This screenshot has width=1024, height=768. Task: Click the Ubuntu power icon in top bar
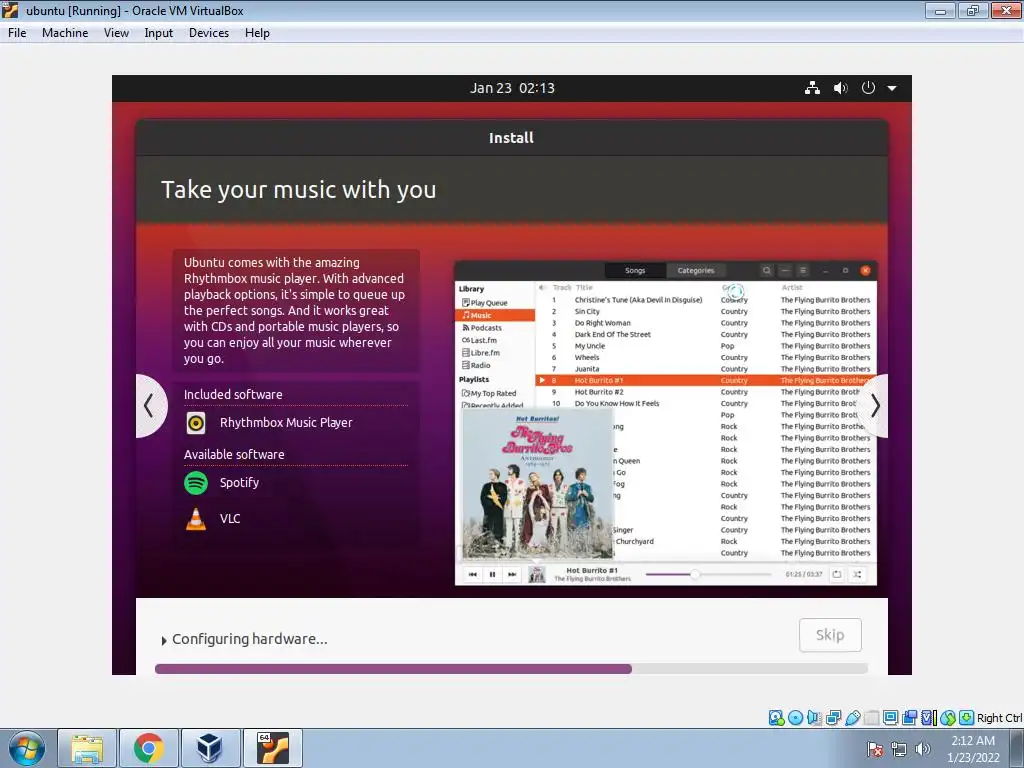[868, 88]
